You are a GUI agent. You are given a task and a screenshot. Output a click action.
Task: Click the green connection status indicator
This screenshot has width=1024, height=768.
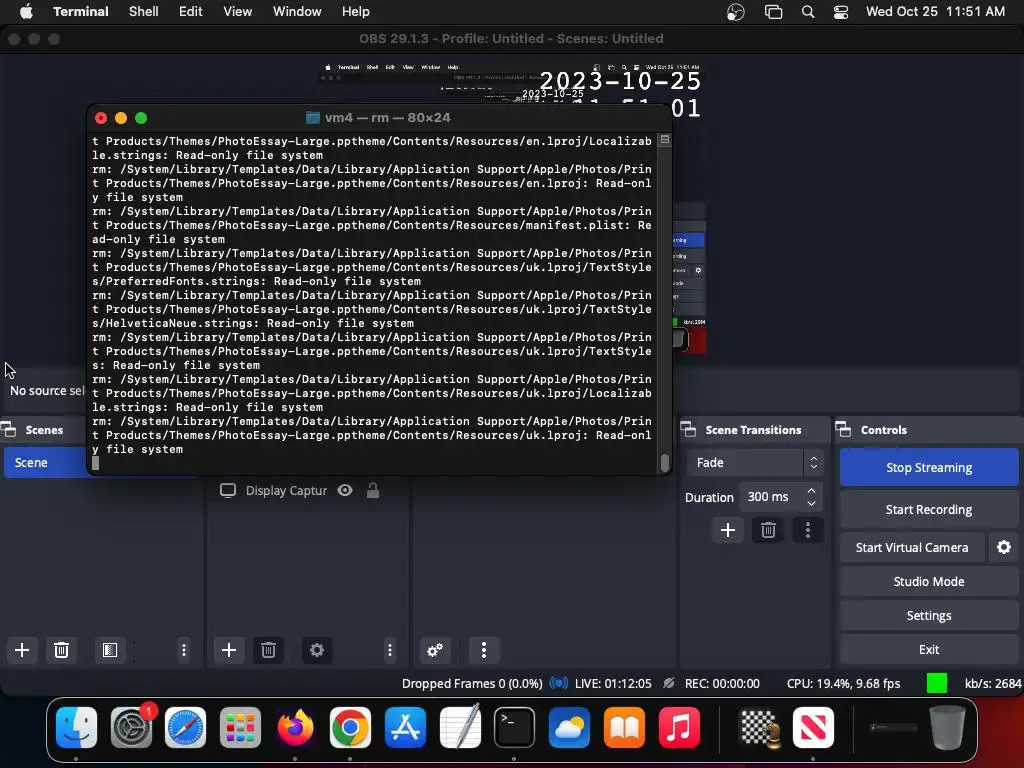pos(936,683)
